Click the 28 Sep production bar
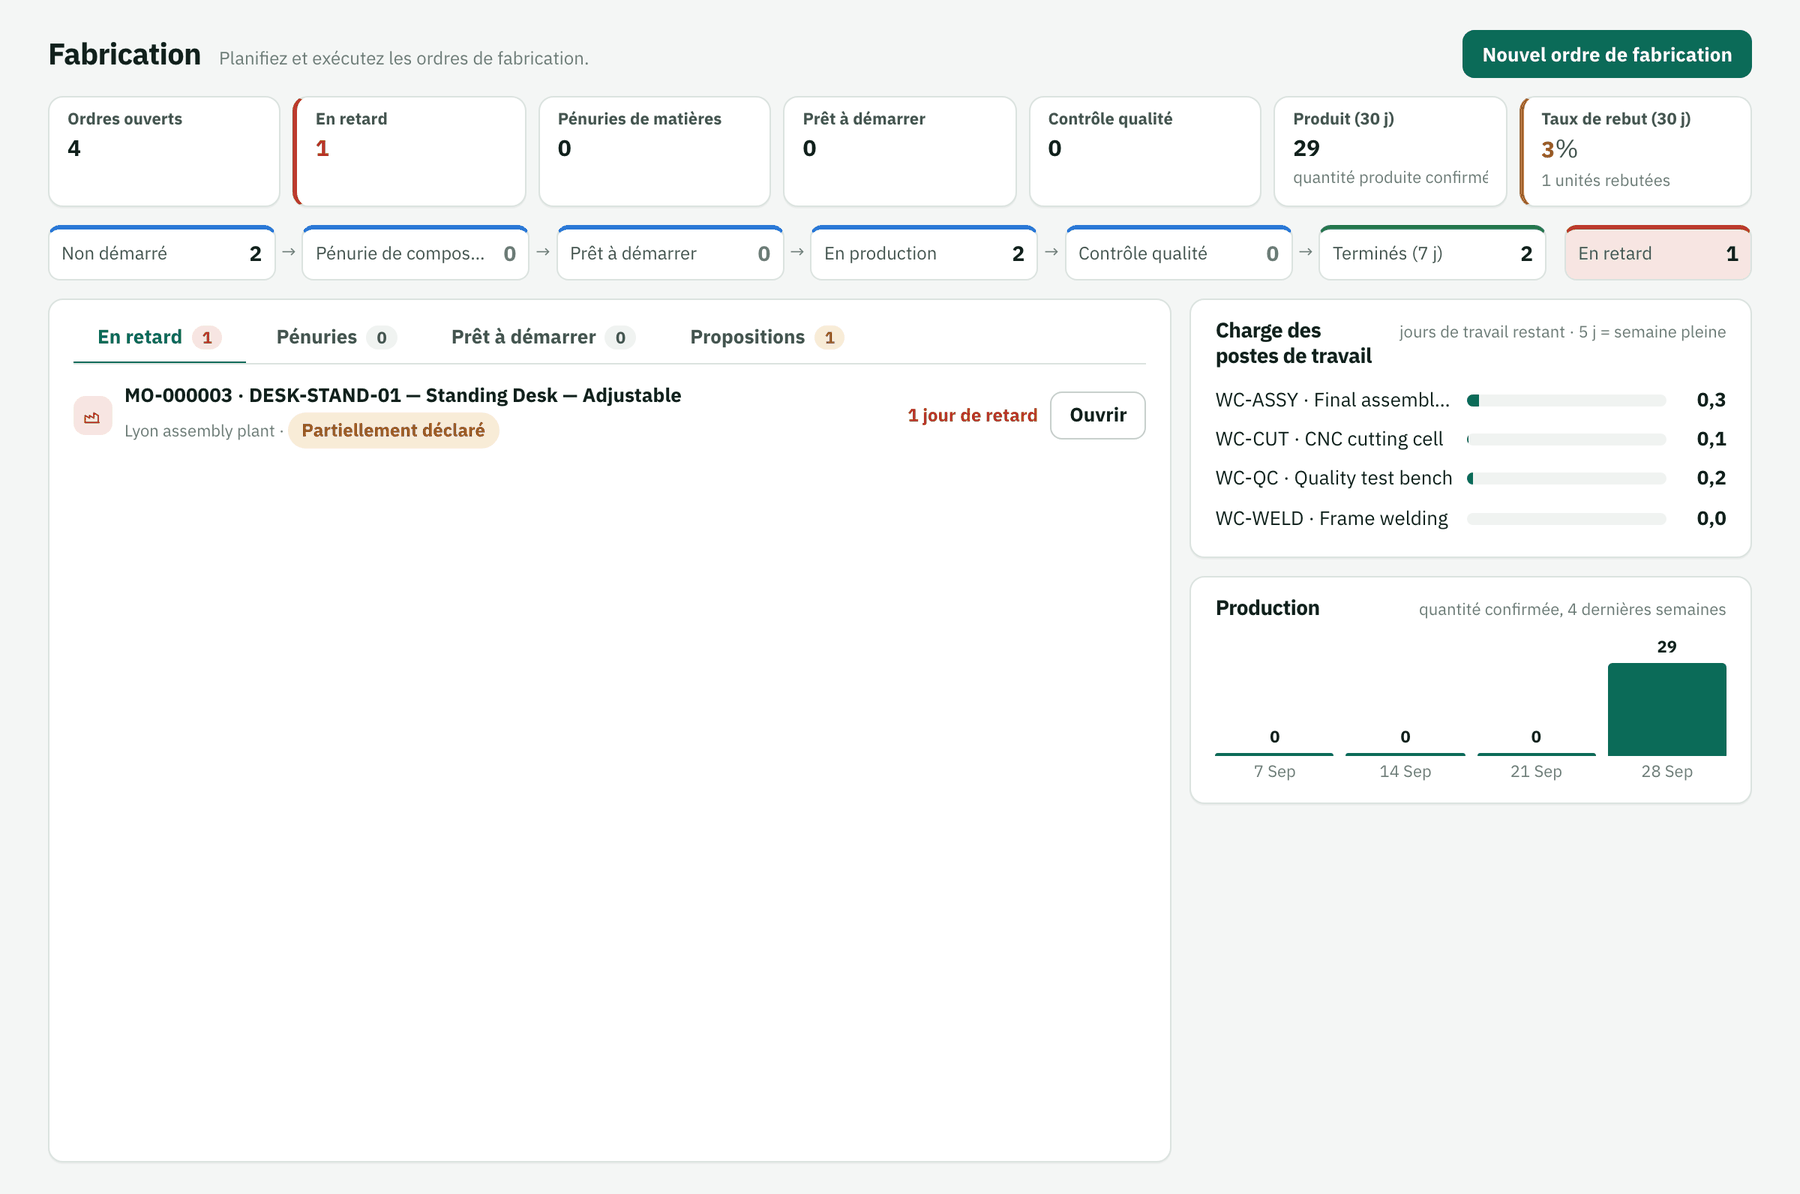Screen dimensions: 1800x1194 pos(1666,709)
